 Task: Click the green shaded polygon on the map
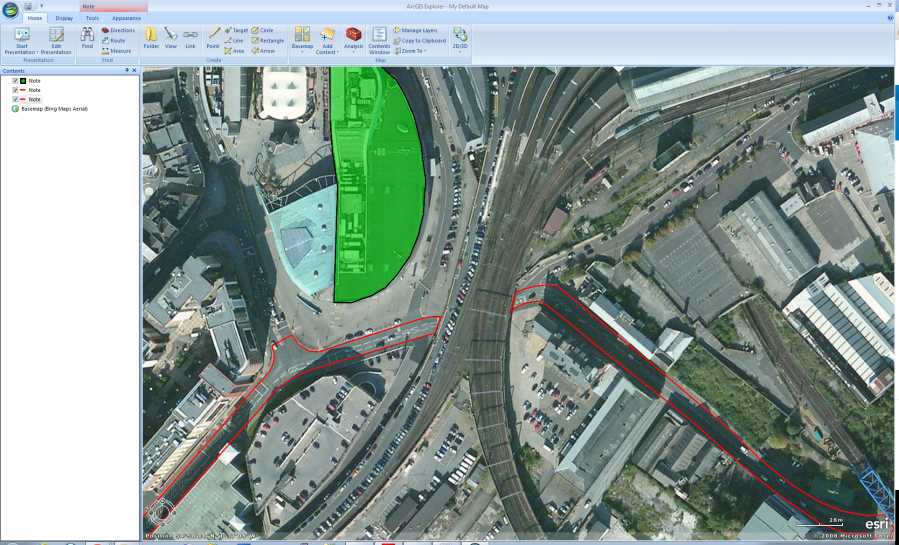point(379,183)
